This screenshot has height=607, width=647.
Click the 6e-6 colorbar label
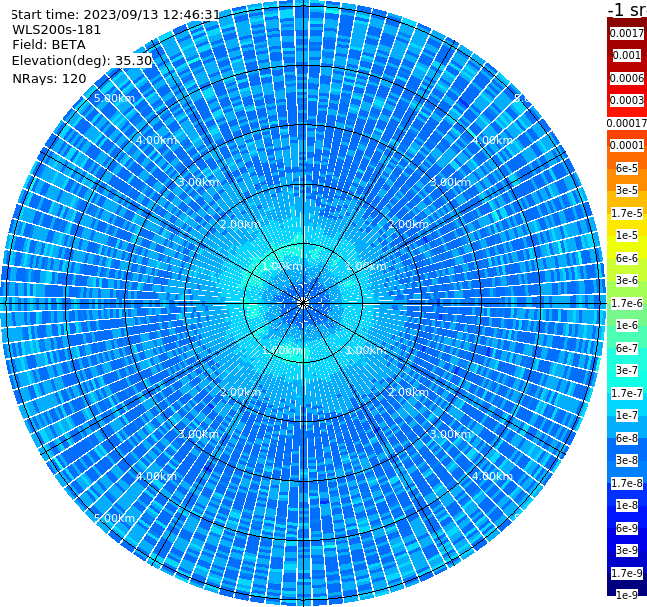coord(627,258)
